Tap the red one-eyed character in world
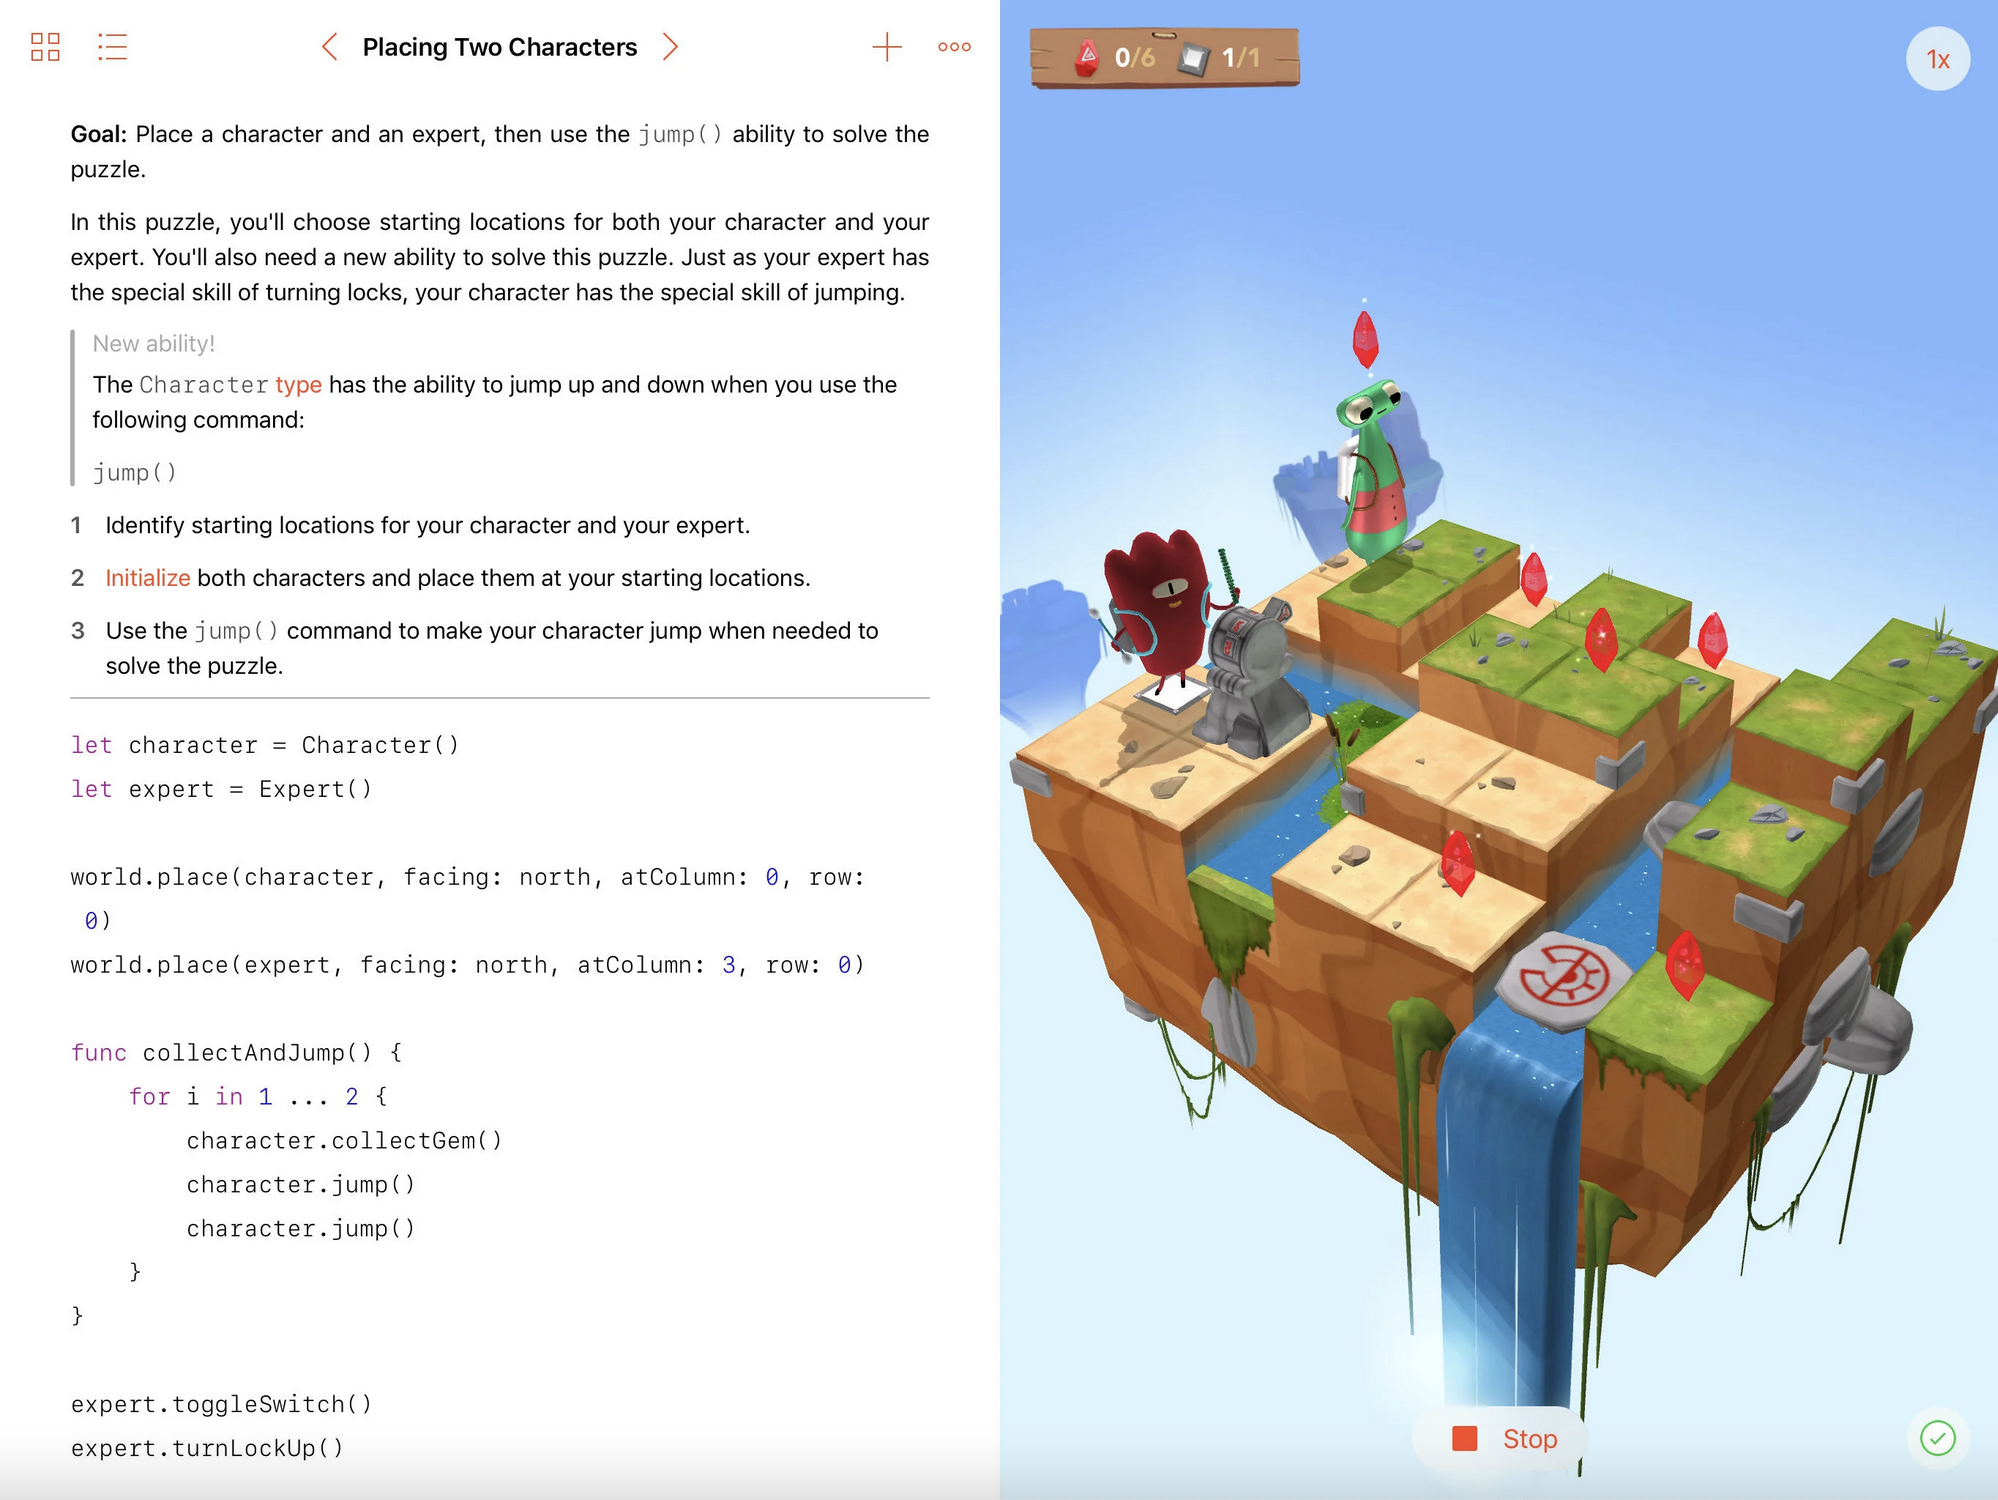Image resolution: width=1998 pixels, height=1500 pixels. [1155, 605]
